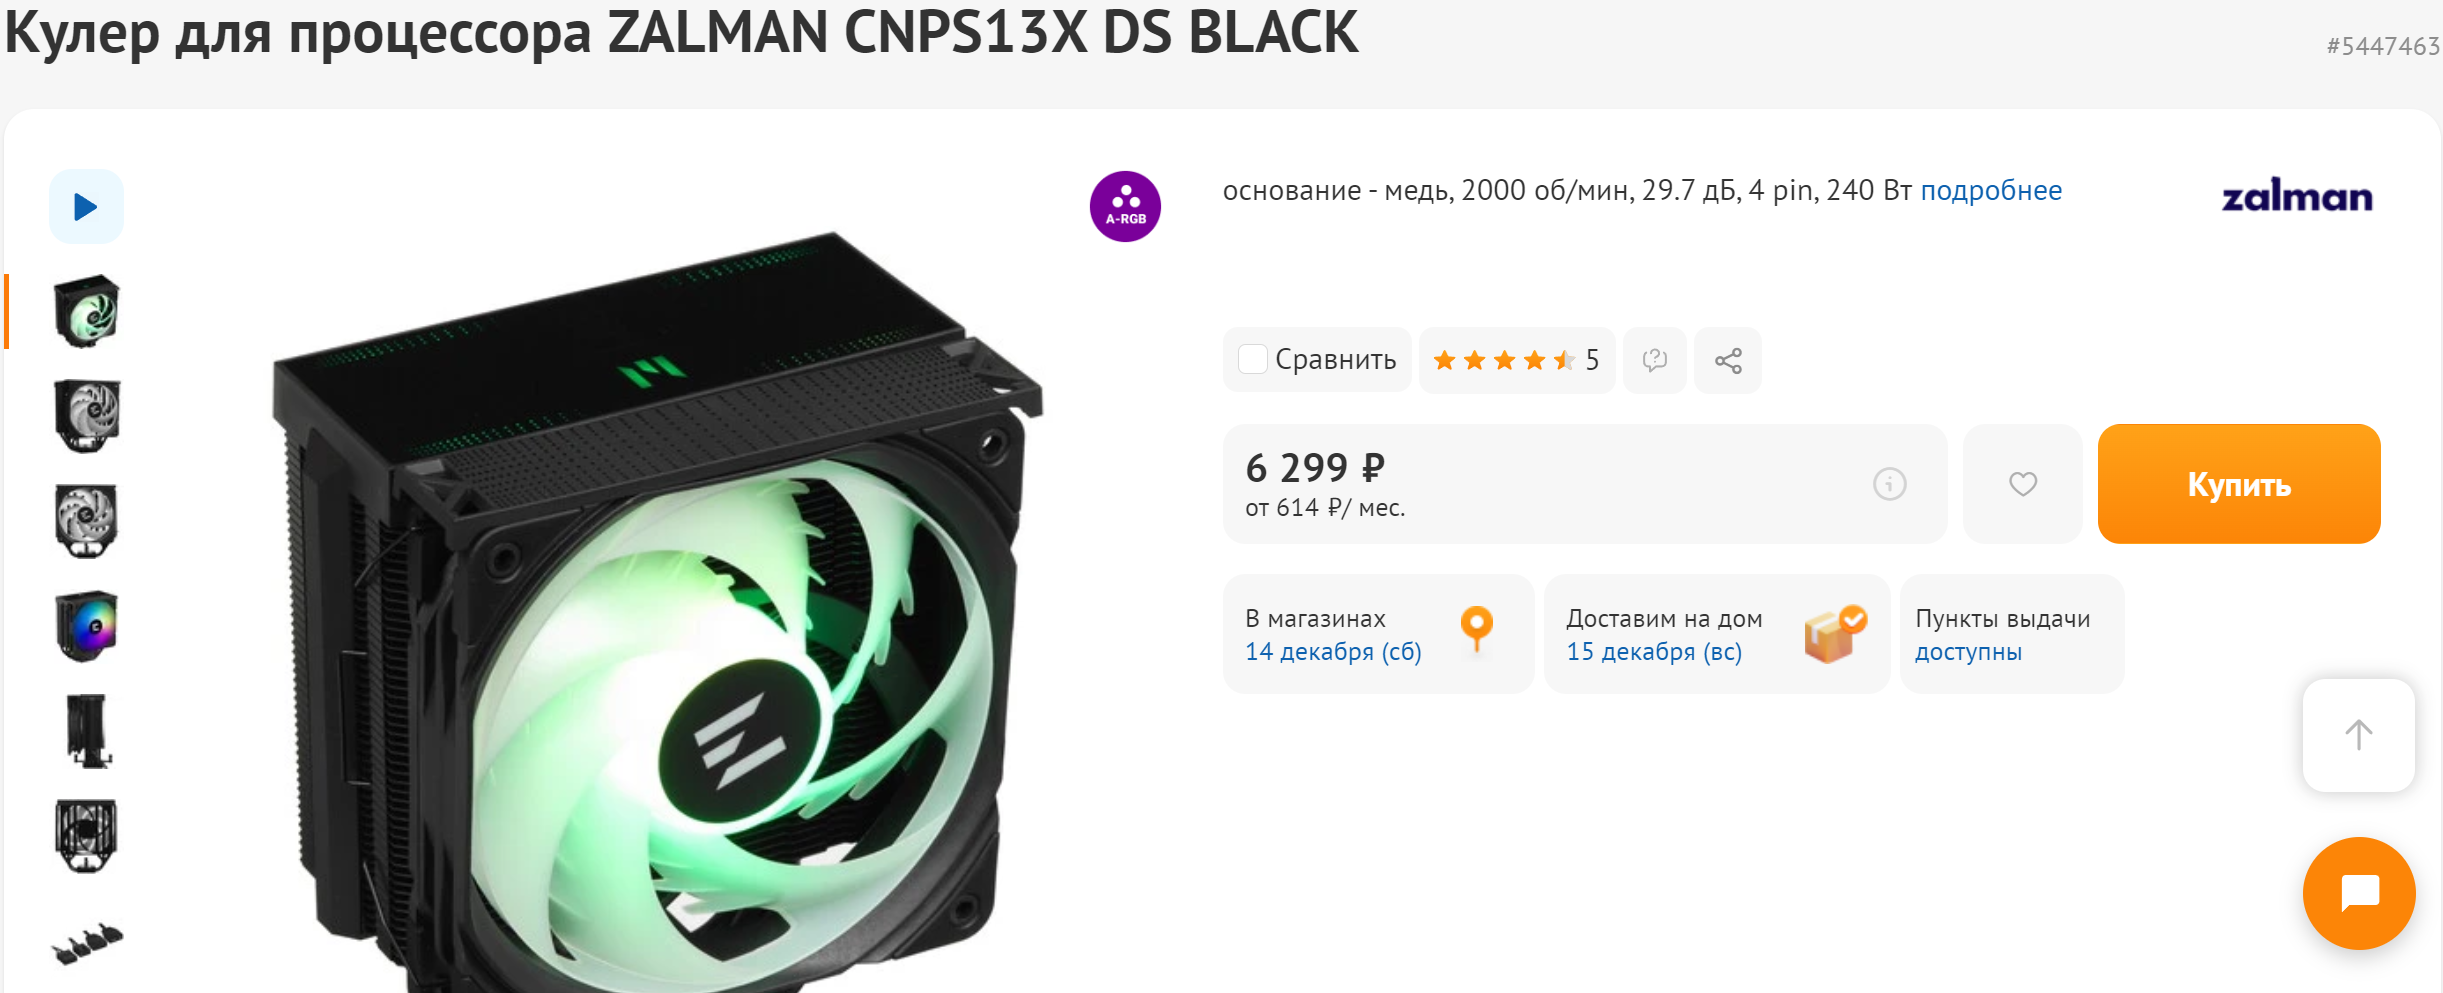Open the orange chat bubble button
The width and height of the screenshot is (2443, 993).
click(x=2358, y=893)
